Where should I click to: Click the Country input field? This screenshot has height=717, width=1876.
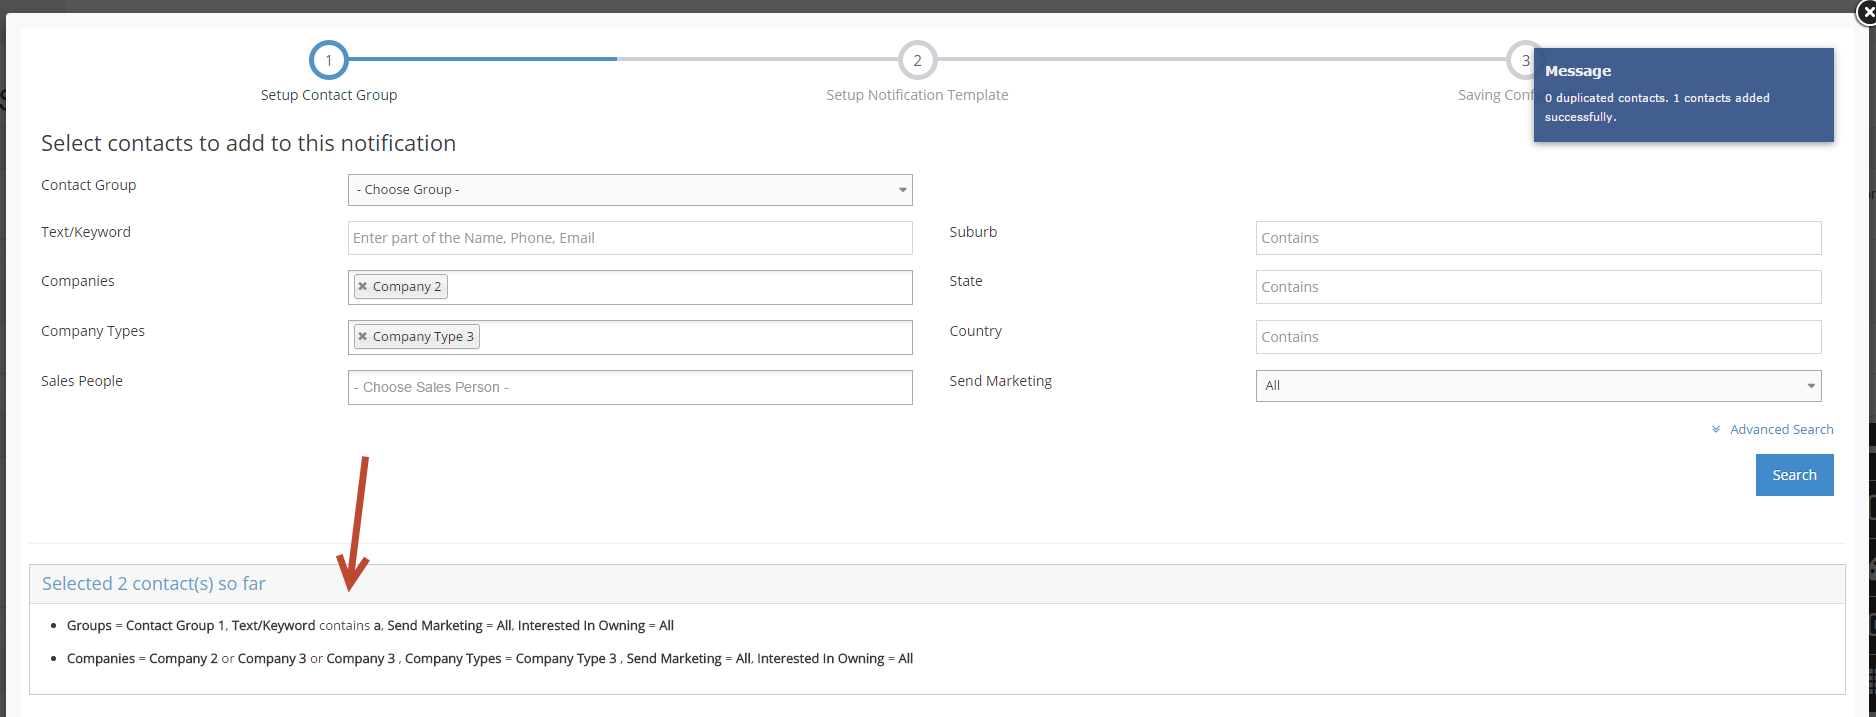(1537, 337)
